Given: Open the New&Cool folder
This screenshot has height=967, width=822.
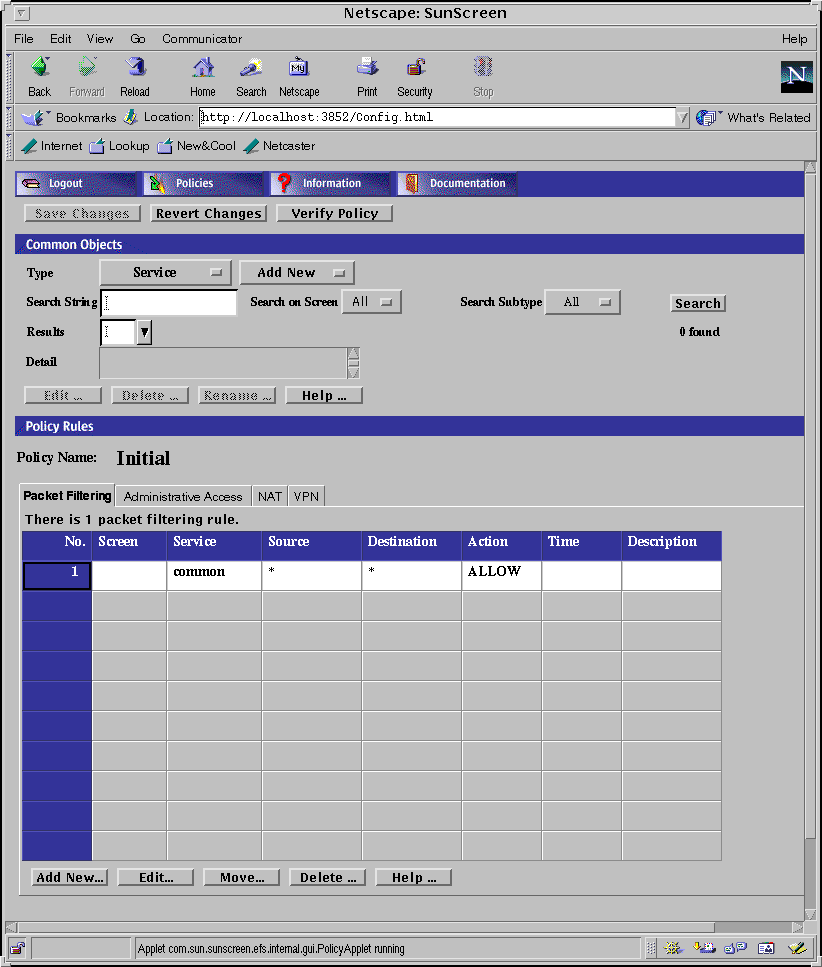Looking at the screenshot, I should pyautogui.click(x=197, y=146).
